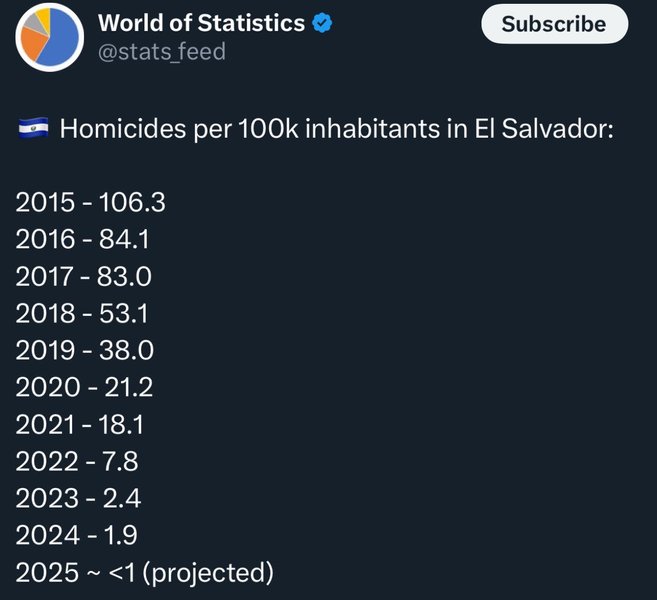657x600 pixels.
Task: Click the 2020 - 21.2 line
Action: 84,387
